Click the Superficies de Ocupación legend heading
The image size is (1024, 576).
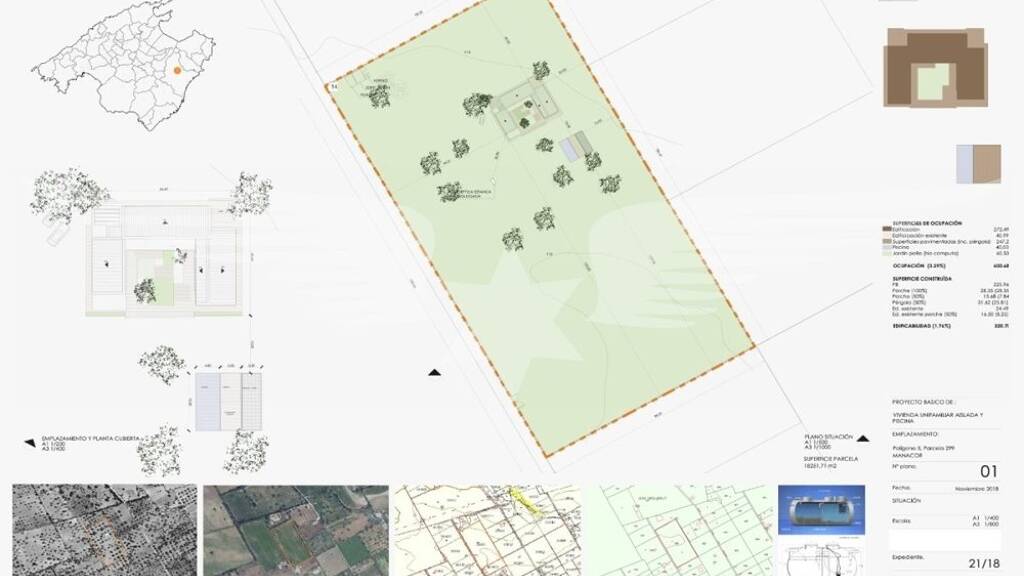point(927,221)
